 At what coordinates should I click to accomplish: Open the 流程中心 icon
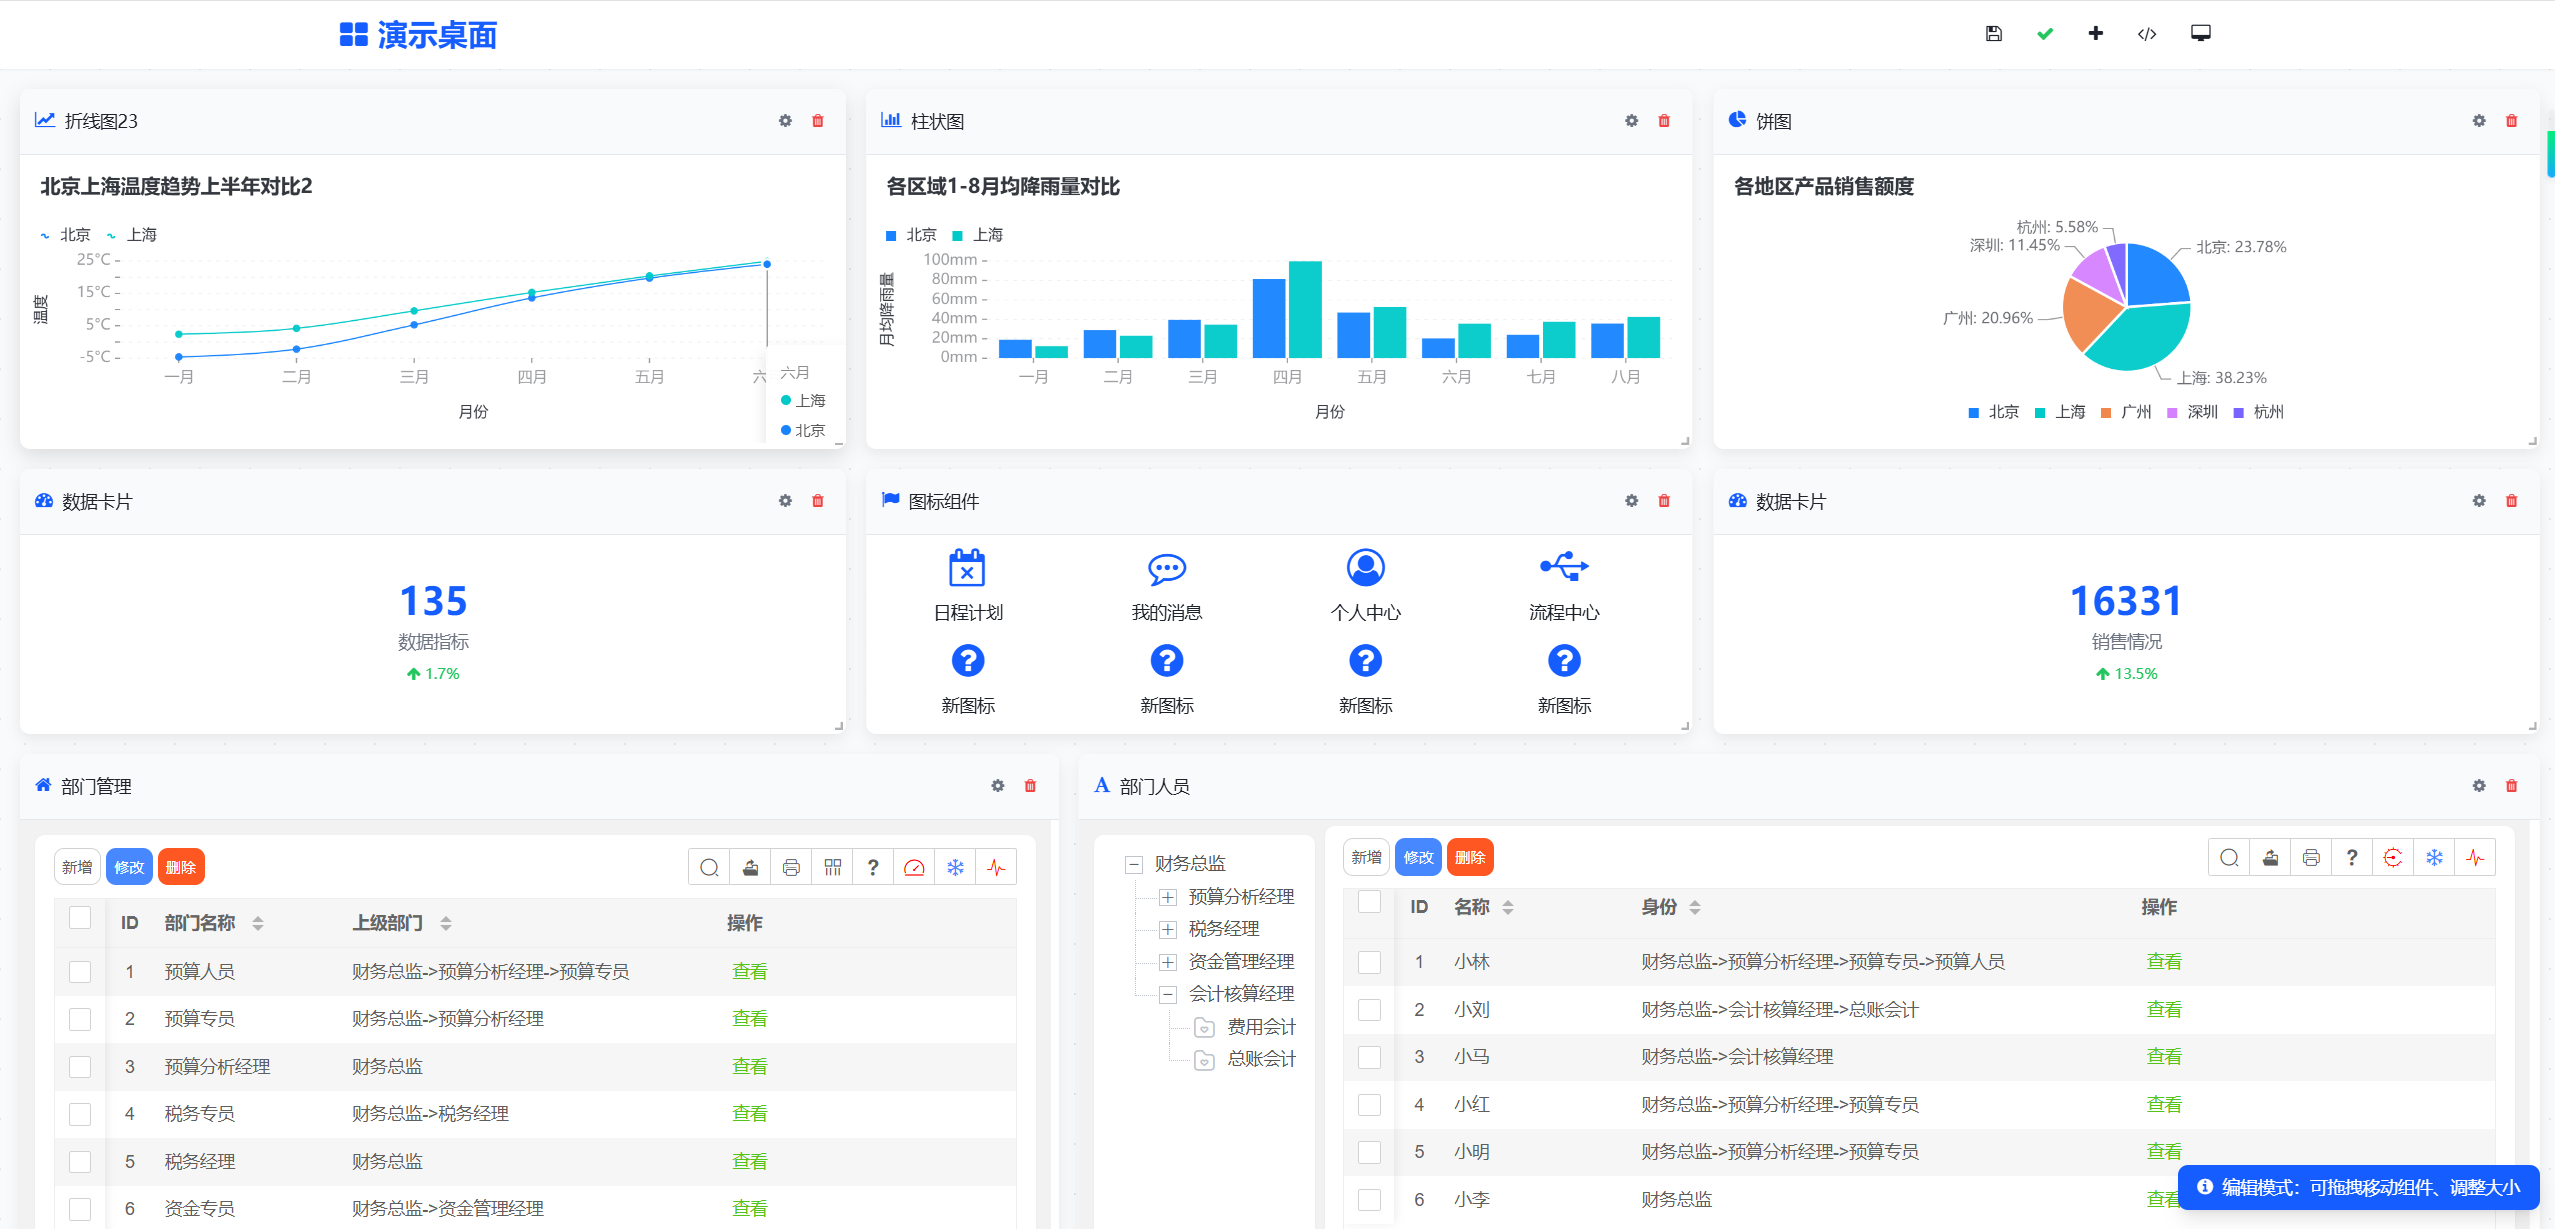click(x=1564, y=567)
